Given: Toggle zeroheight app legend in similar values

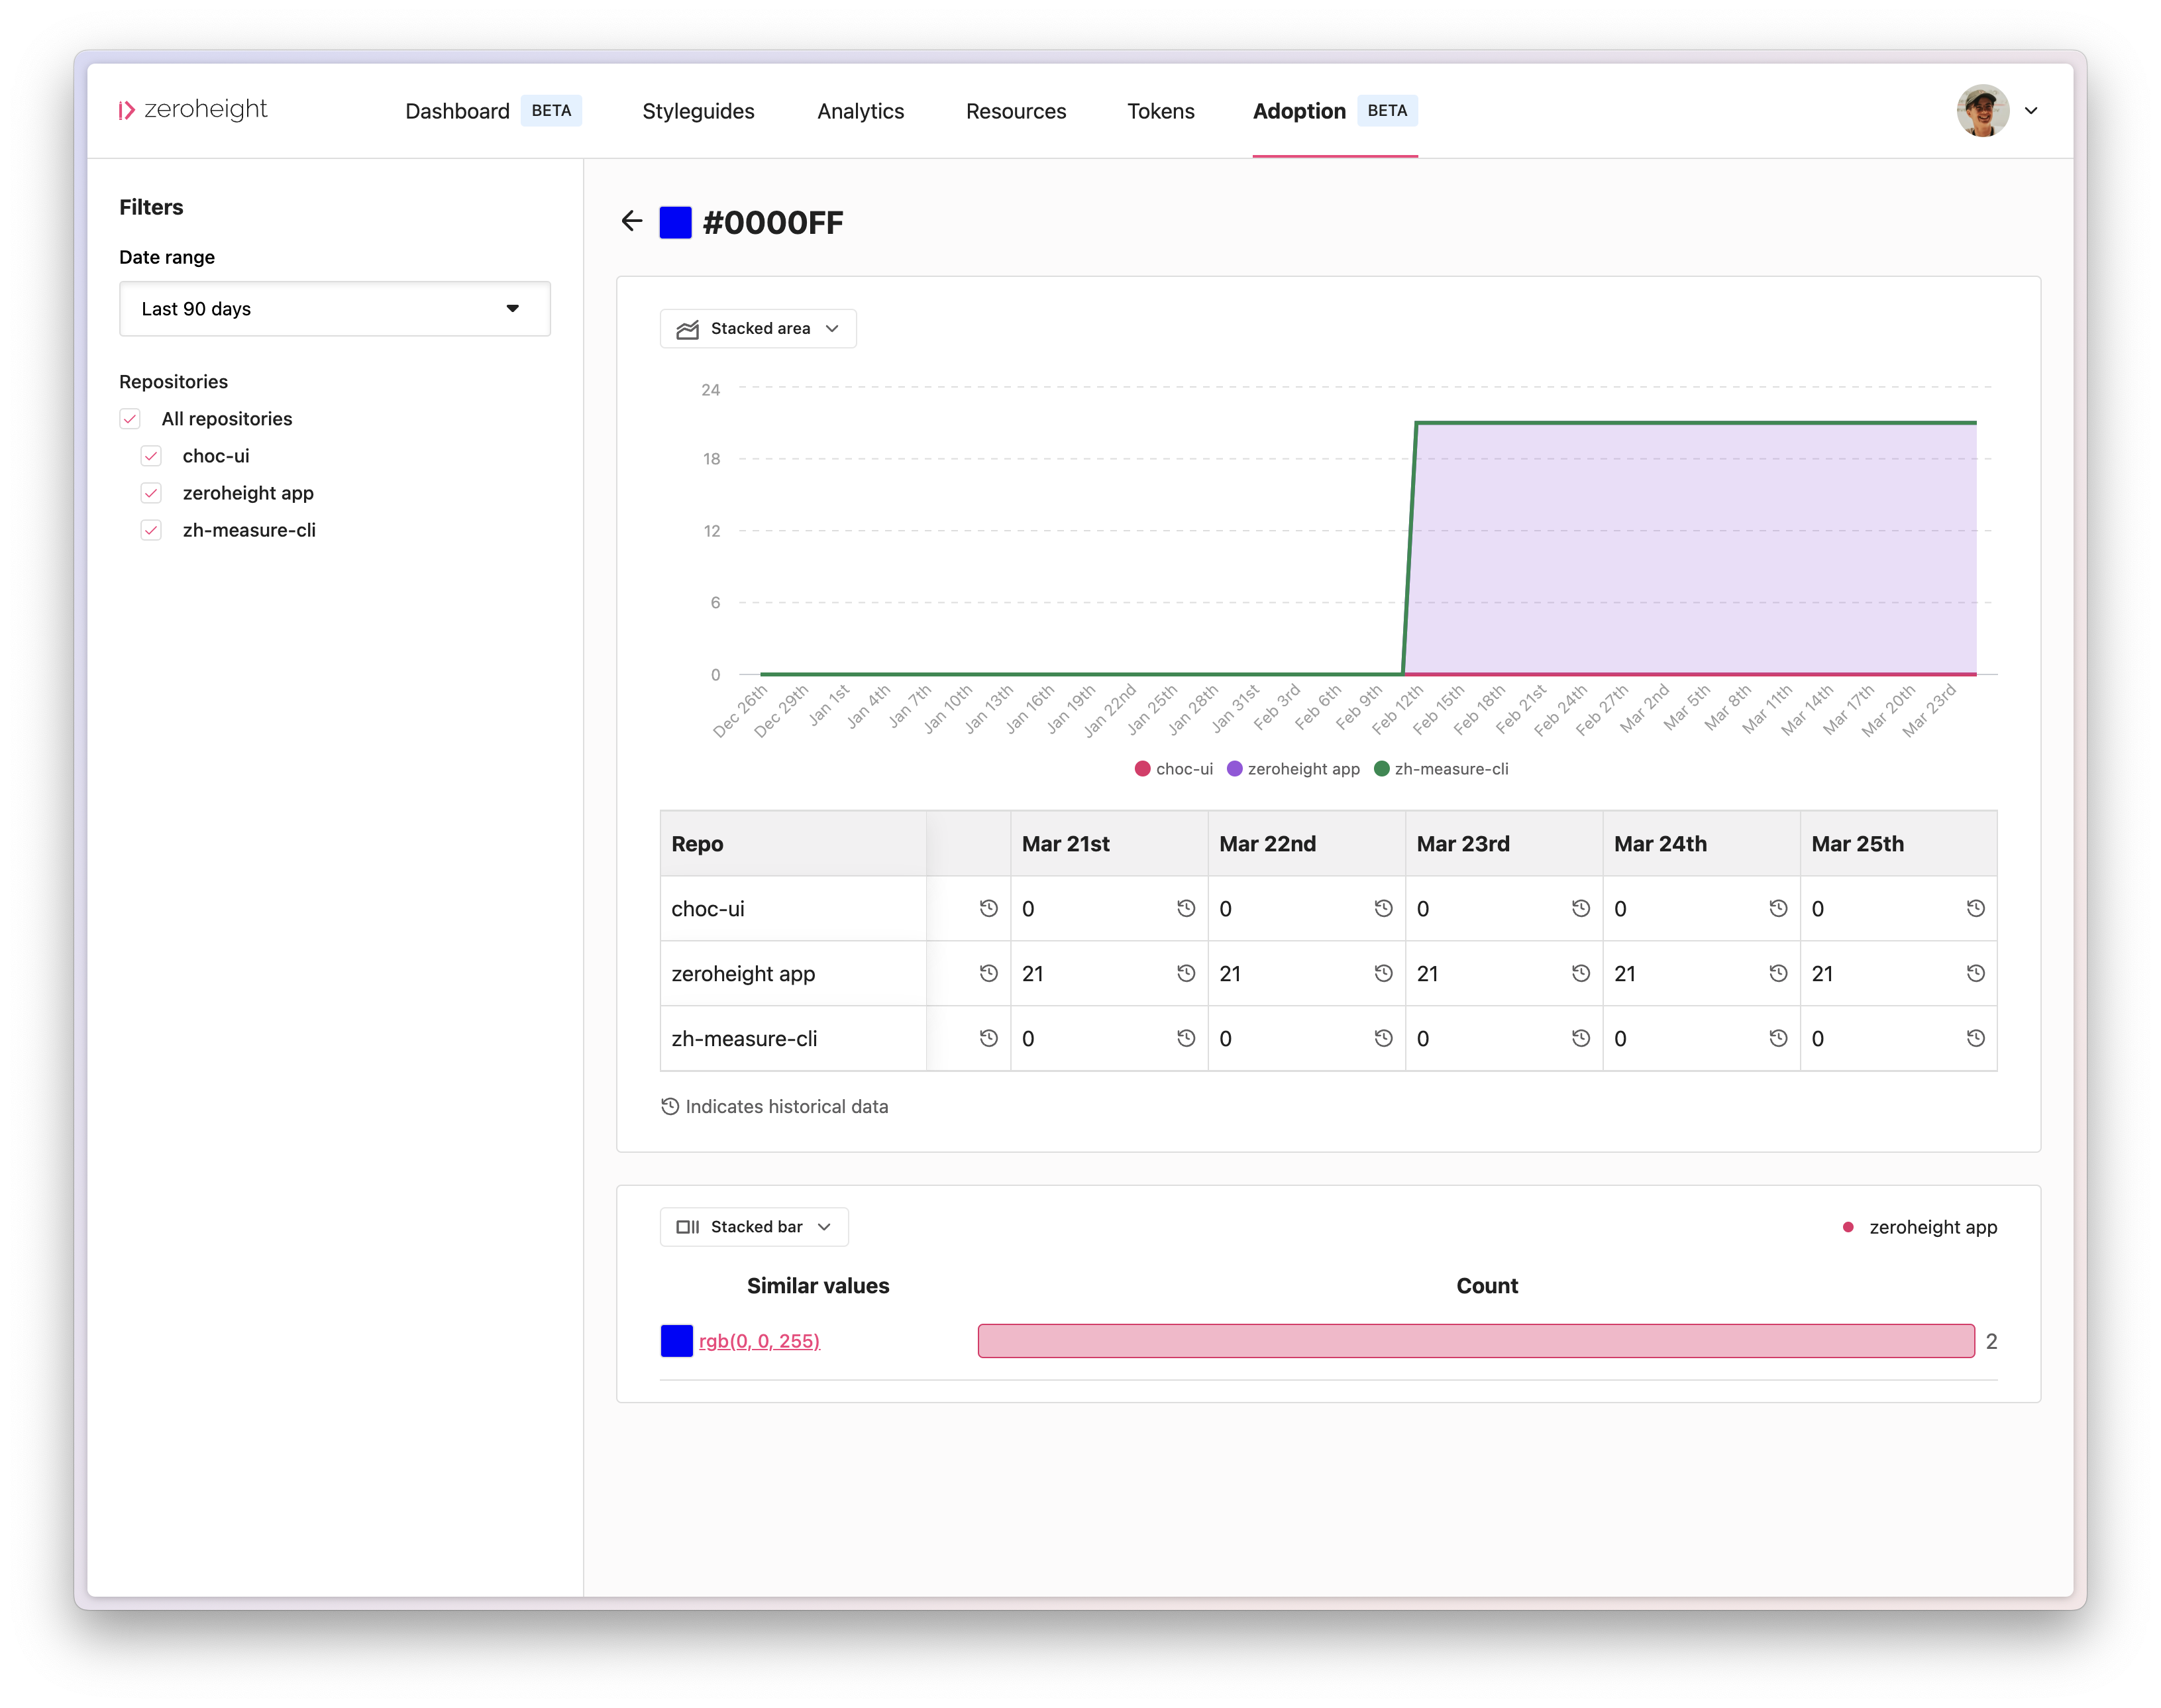Looking at the screenshot, I should (x=1920, y=1227).
